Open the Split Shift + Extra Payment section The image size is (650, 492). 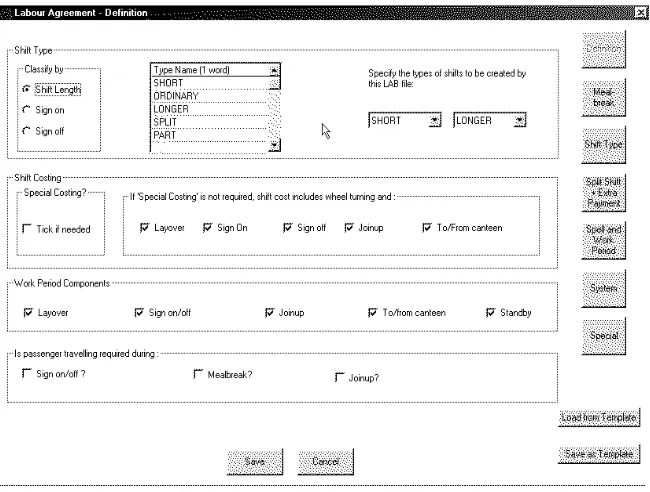point(604,193)
